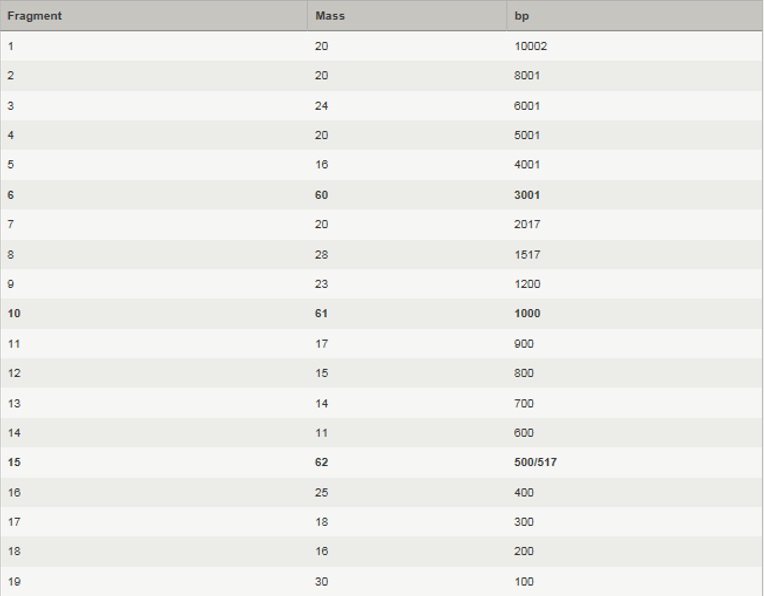Click fragment number 19 in last row
This screenshot has width=764, height=596.
(14, 582)
